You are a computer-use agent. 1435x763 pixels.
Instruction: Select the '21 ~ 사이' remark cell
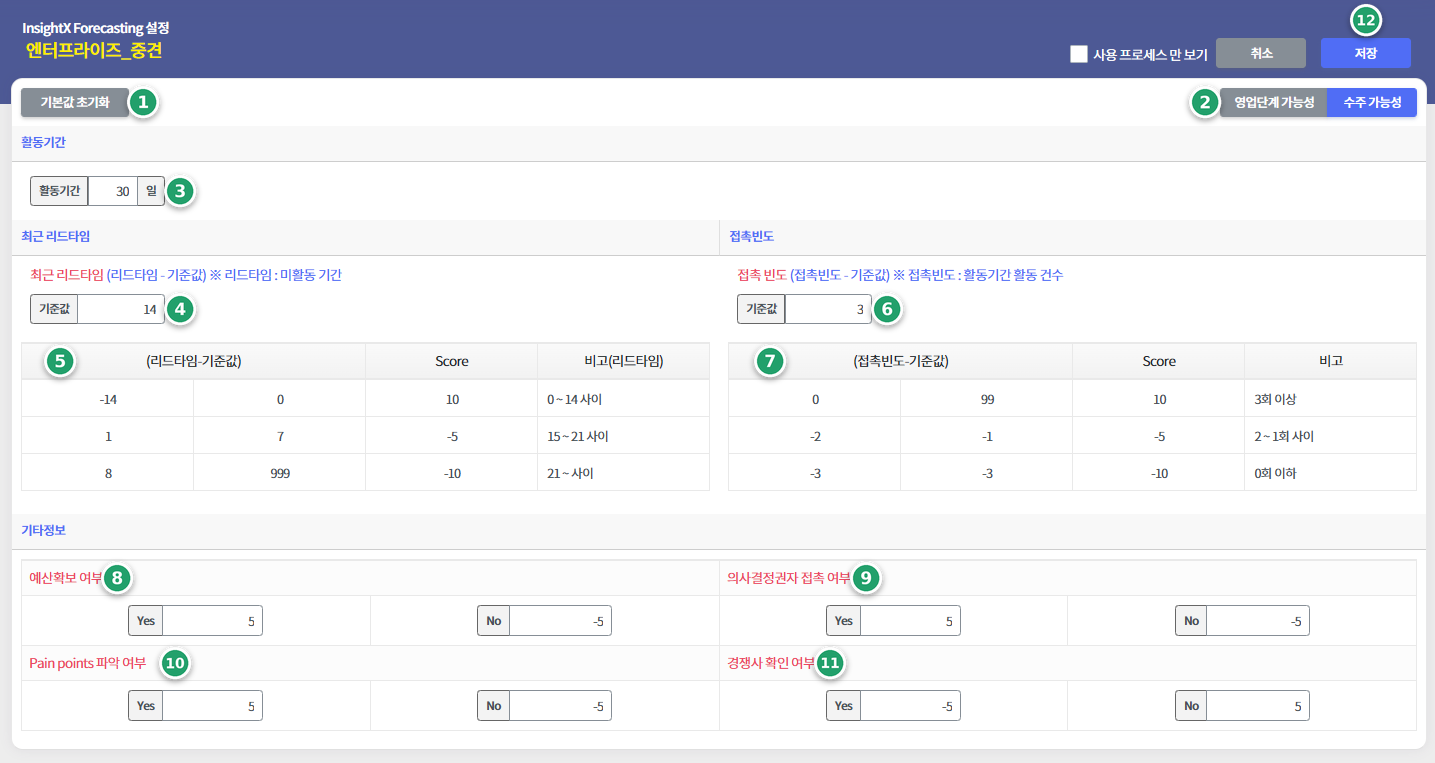pos(624,473)
